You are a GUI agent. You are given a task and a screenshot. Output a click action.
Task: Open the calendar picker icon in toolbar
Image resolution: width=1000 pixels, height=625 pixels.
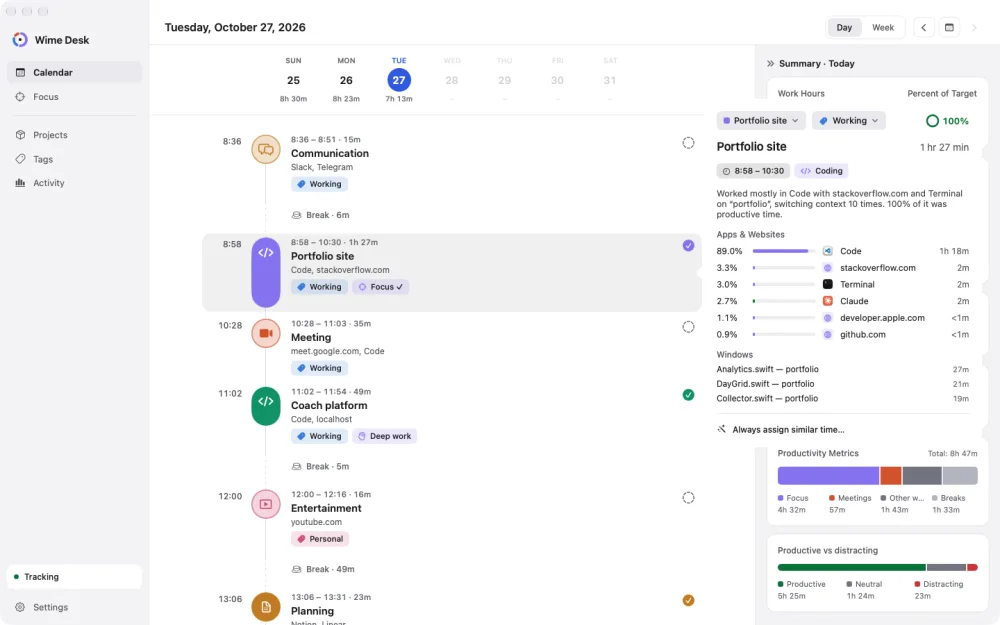pos(949,27)
